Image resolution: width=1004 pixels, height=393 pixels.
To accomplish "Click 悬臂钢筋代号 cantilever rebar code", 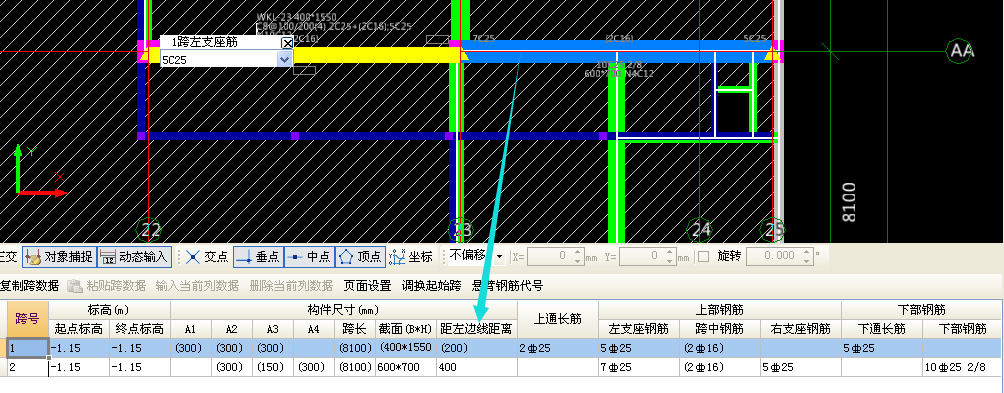I will (x=507, y=285).
